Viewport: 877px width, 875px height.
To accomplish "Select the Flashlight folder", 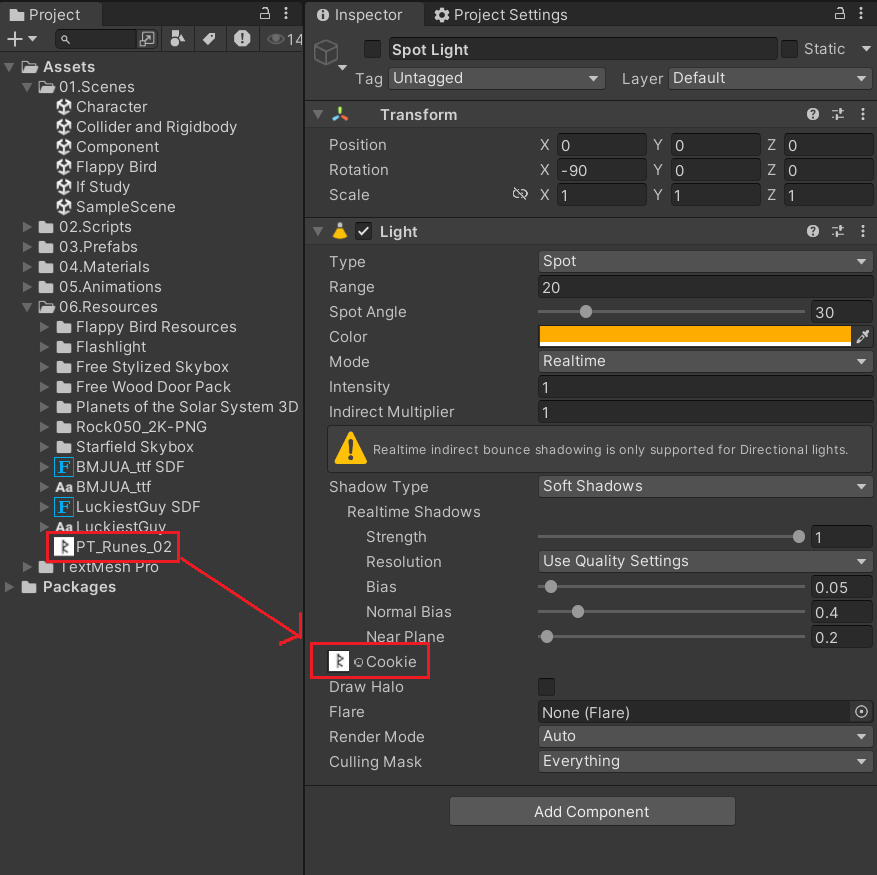I will (x=101, y=347).
